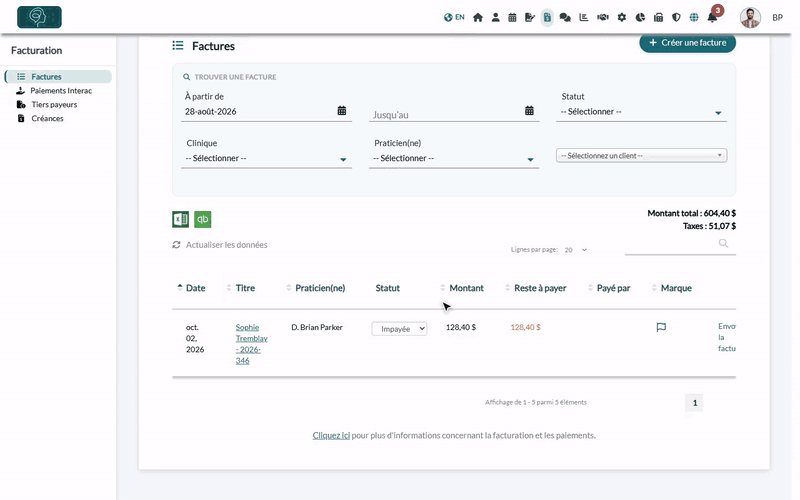Open the Praticien(ne) filter dropdown
This screenshot has width=800, height=500.
454,159
